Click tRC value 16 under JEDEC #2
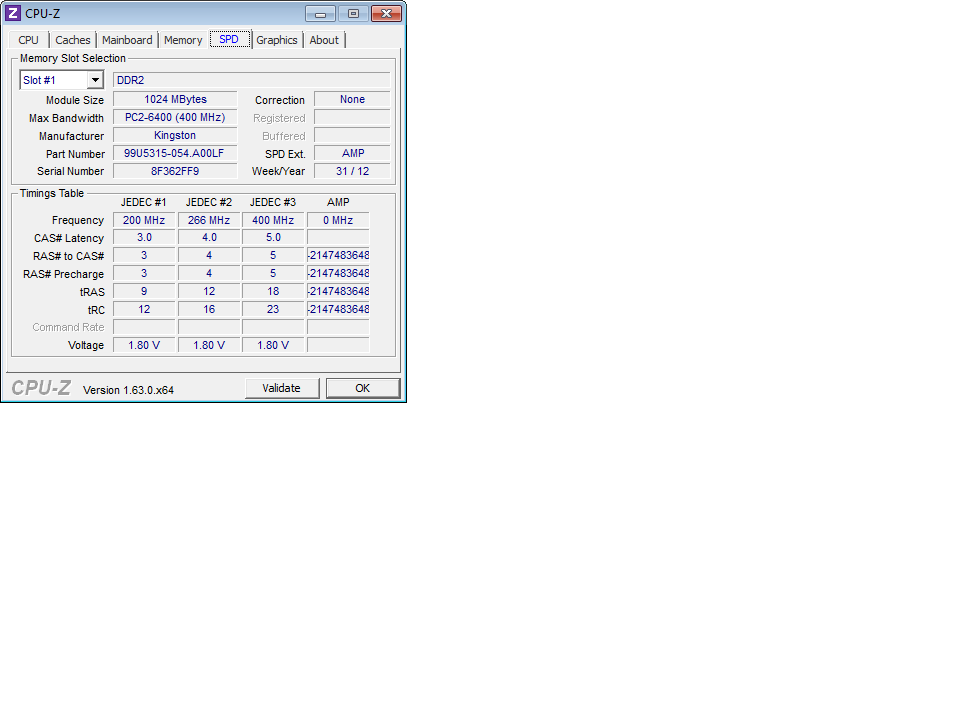 coord(209,309)
